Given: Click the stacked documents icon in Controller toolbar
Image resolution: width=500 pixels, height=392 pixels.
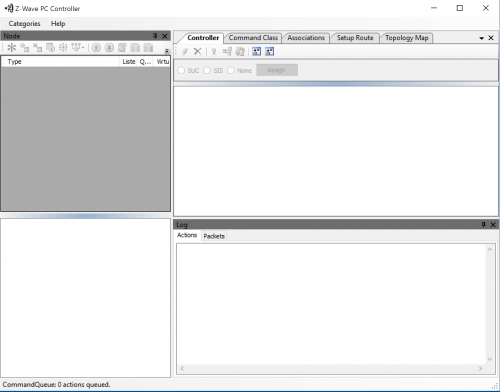Looking at the screenshot, I should point(240,52).
